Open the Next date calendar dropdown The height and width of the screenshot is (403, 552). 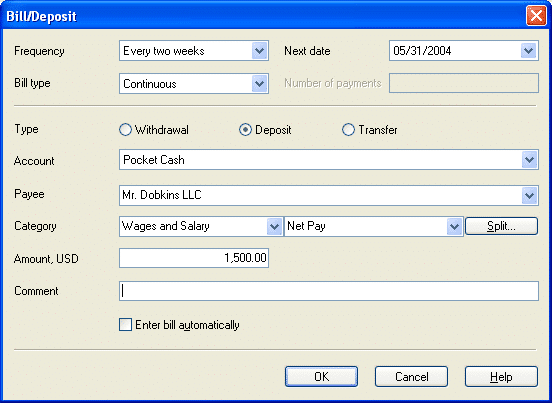pos(528,51)
